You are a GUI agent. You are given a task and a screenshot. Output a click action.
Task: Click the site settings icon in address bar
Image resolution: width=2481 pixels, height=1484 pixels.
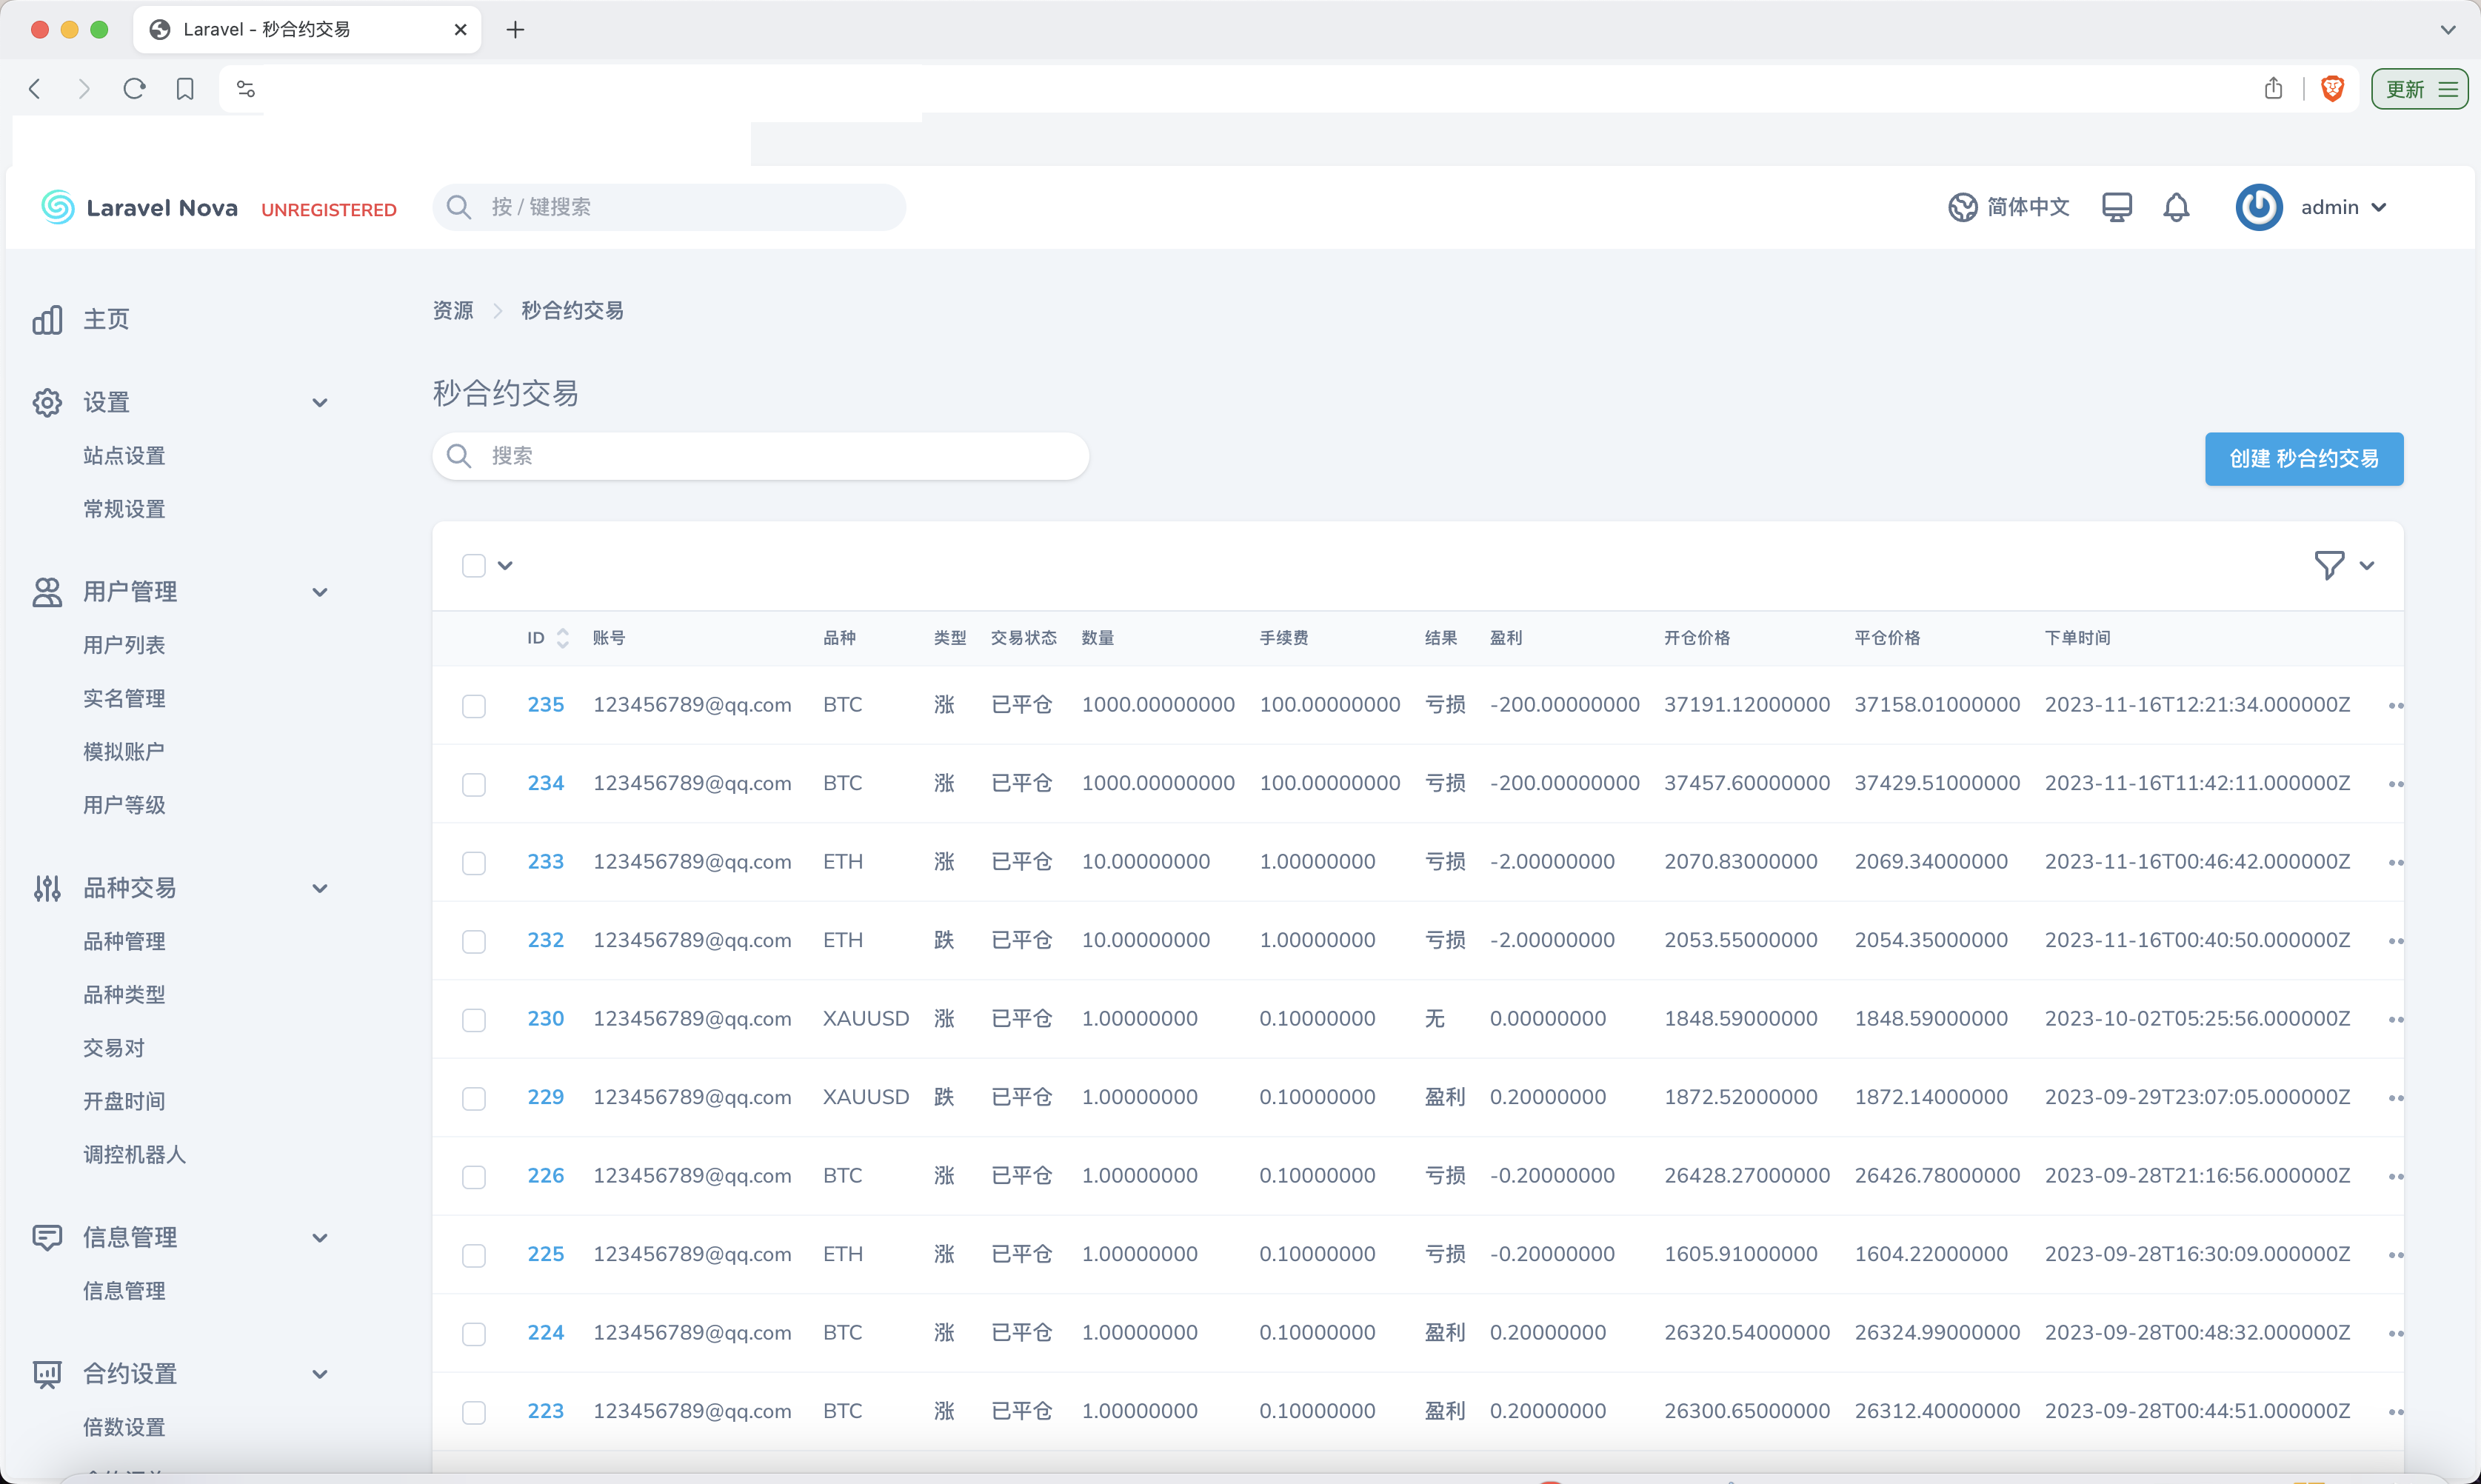(x=246, y=89)
